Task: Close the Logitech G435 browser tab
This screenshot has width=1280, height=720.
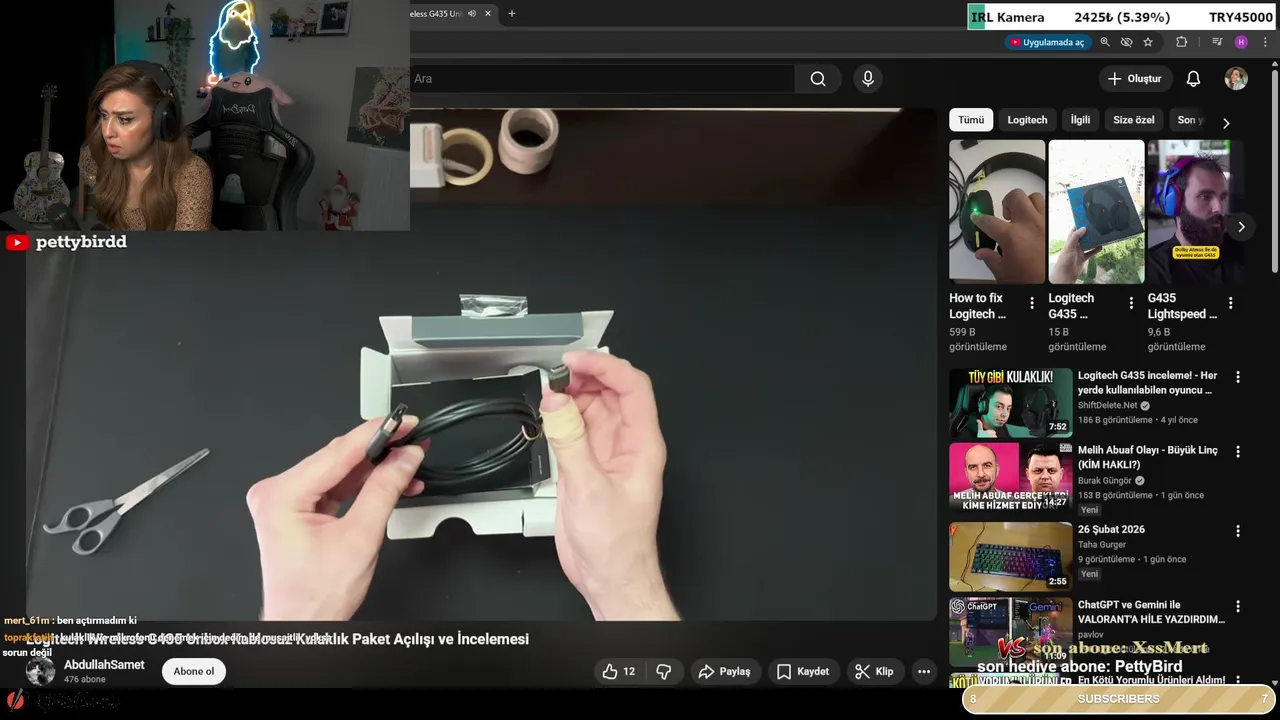Action: (x=488, y=14)
